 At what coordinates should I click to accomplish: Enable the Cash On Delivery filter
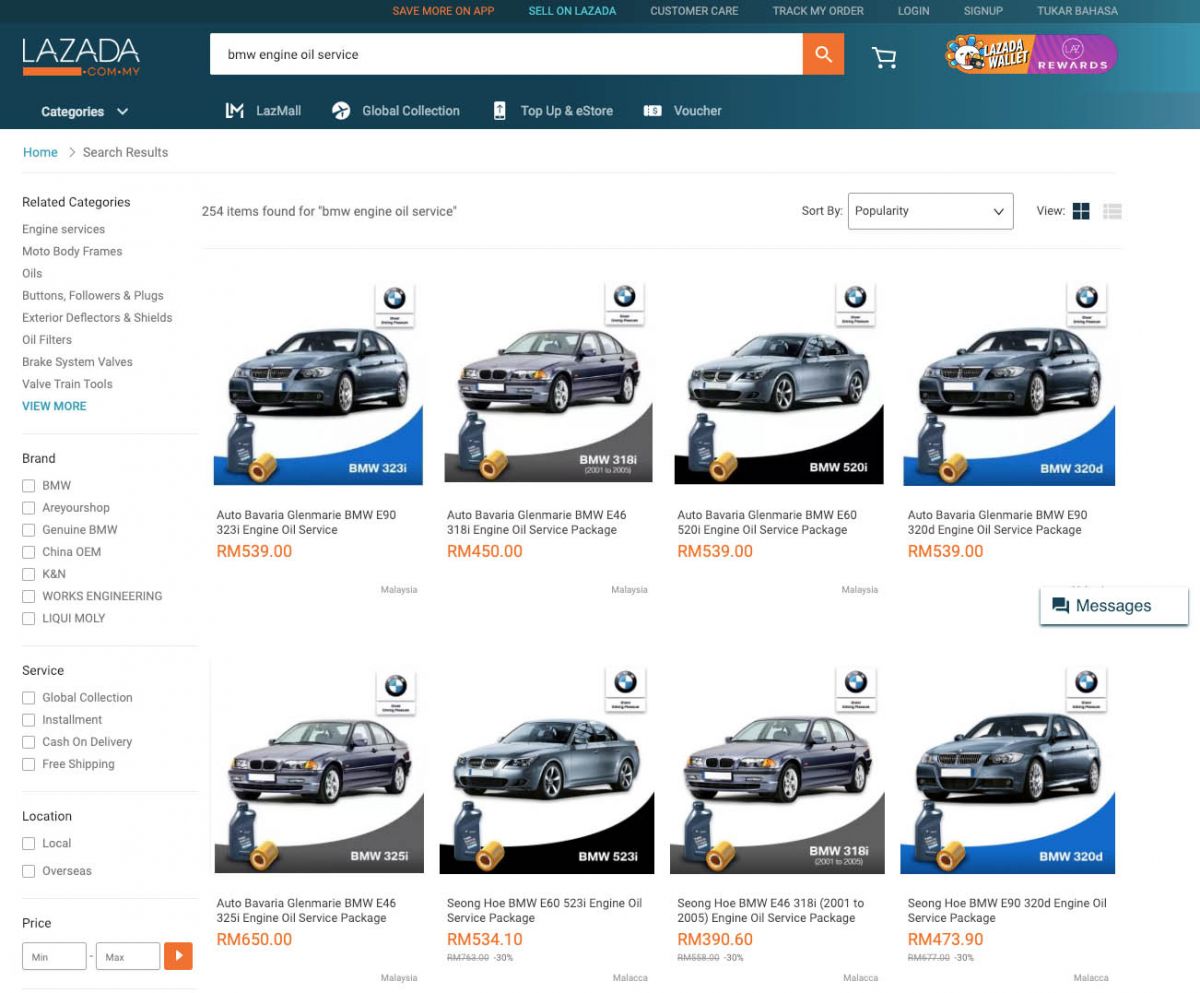(29, 742)
